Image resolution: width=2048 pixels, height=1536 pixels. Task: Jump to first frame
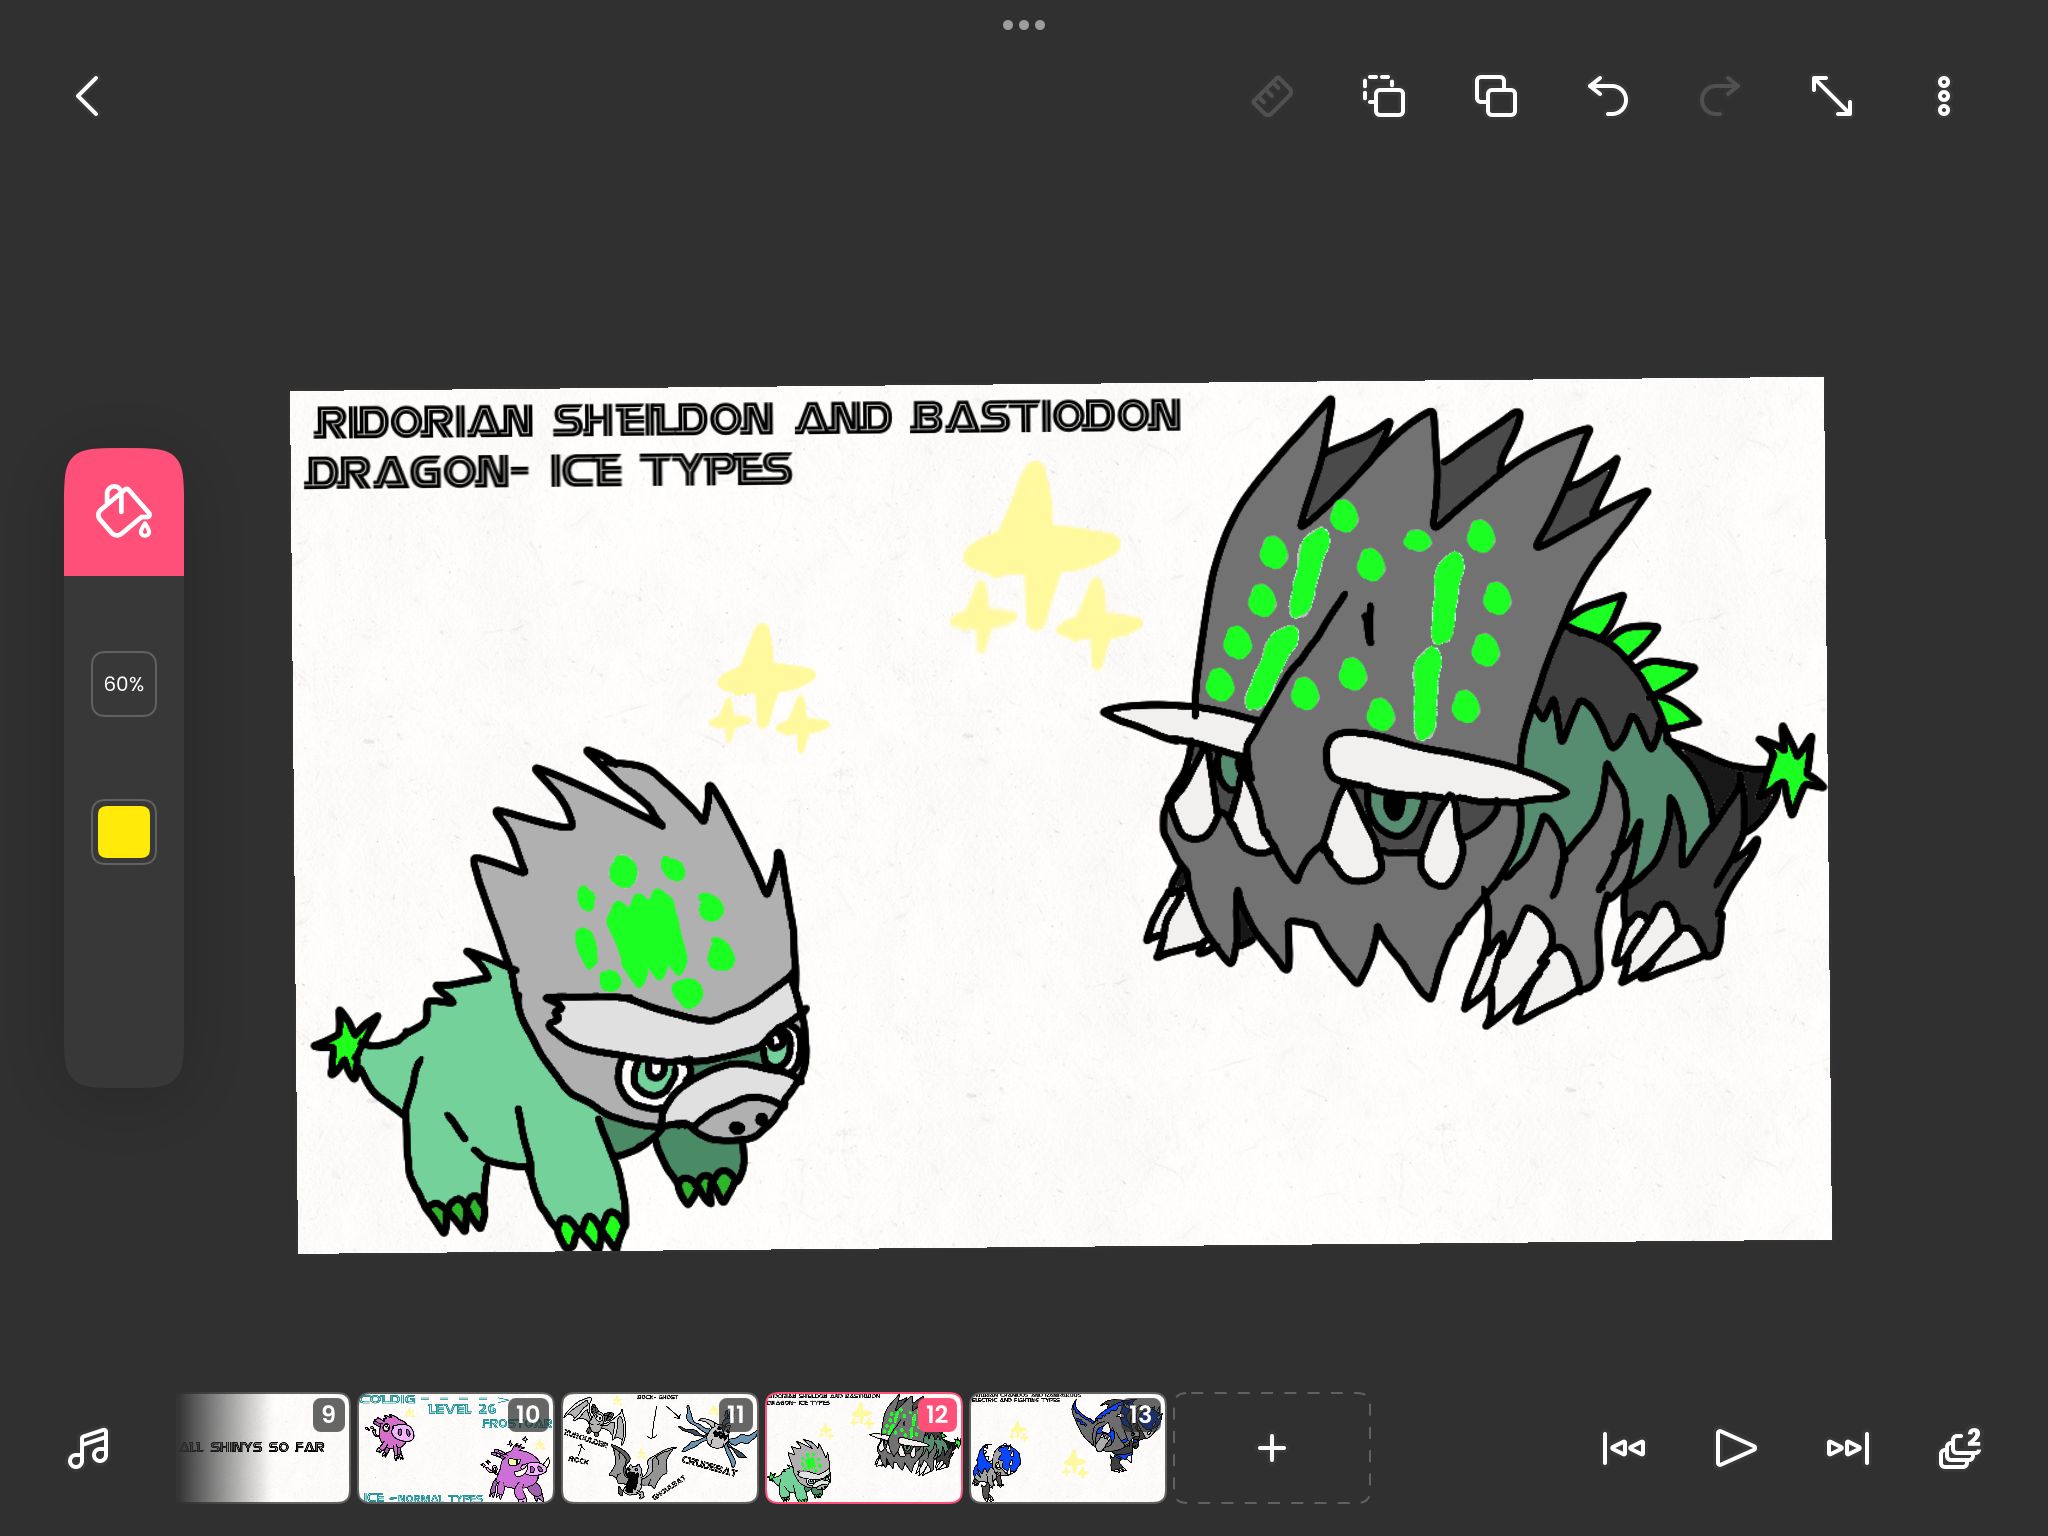1624,1448
